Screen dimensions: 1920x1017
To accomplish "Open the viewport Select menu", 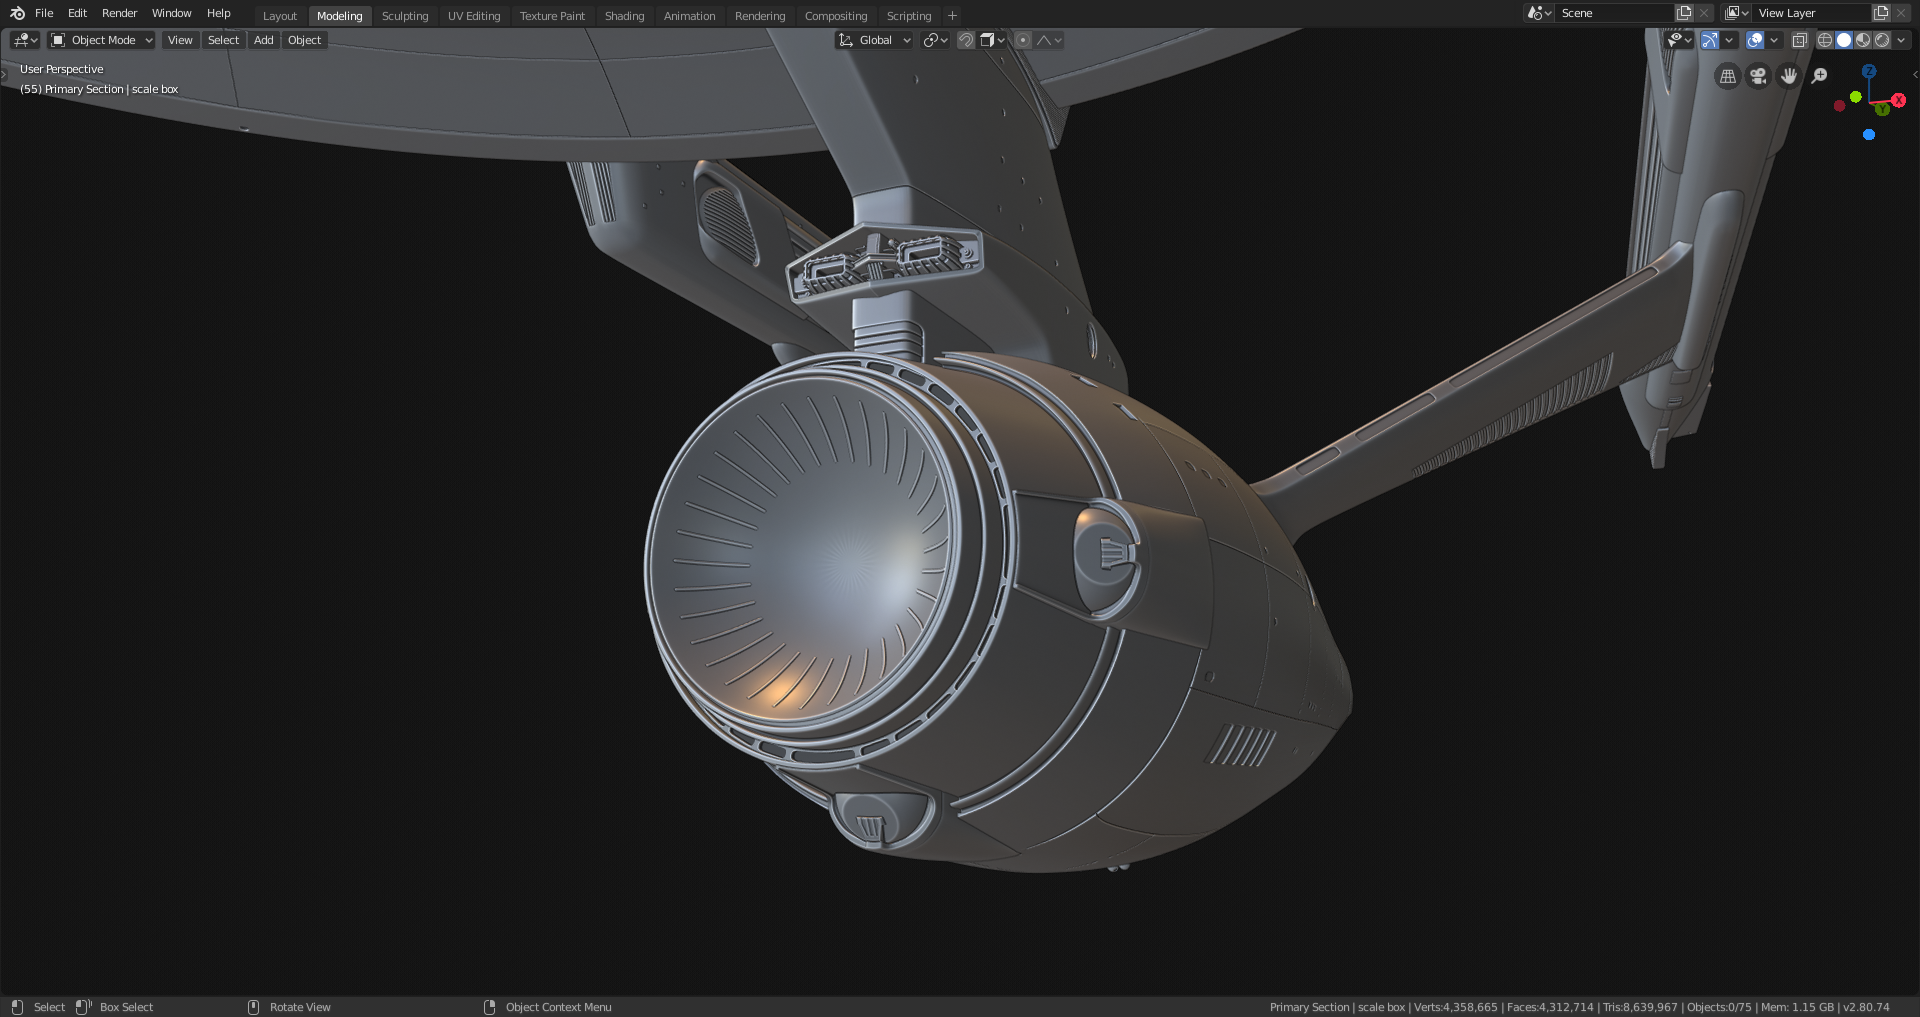I will 223,40.
